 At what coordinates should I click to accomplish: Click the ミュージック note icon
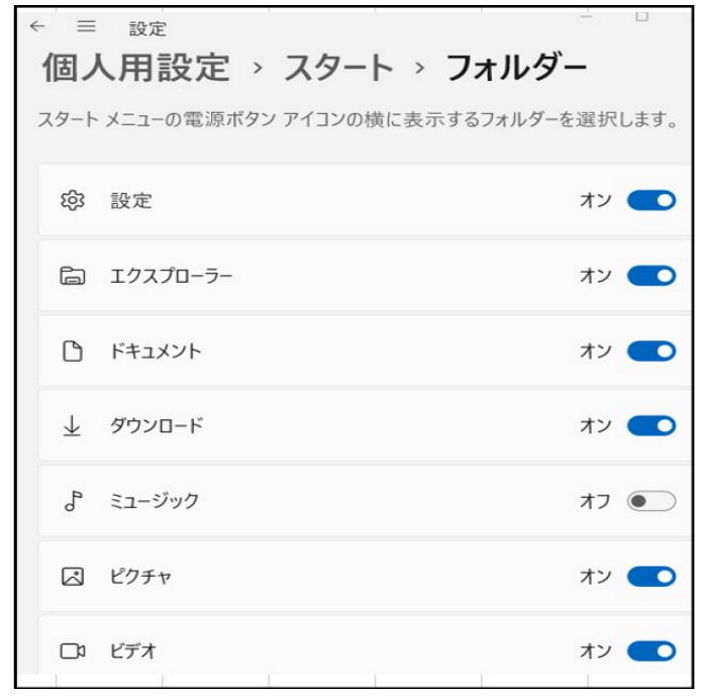[71, 501]
